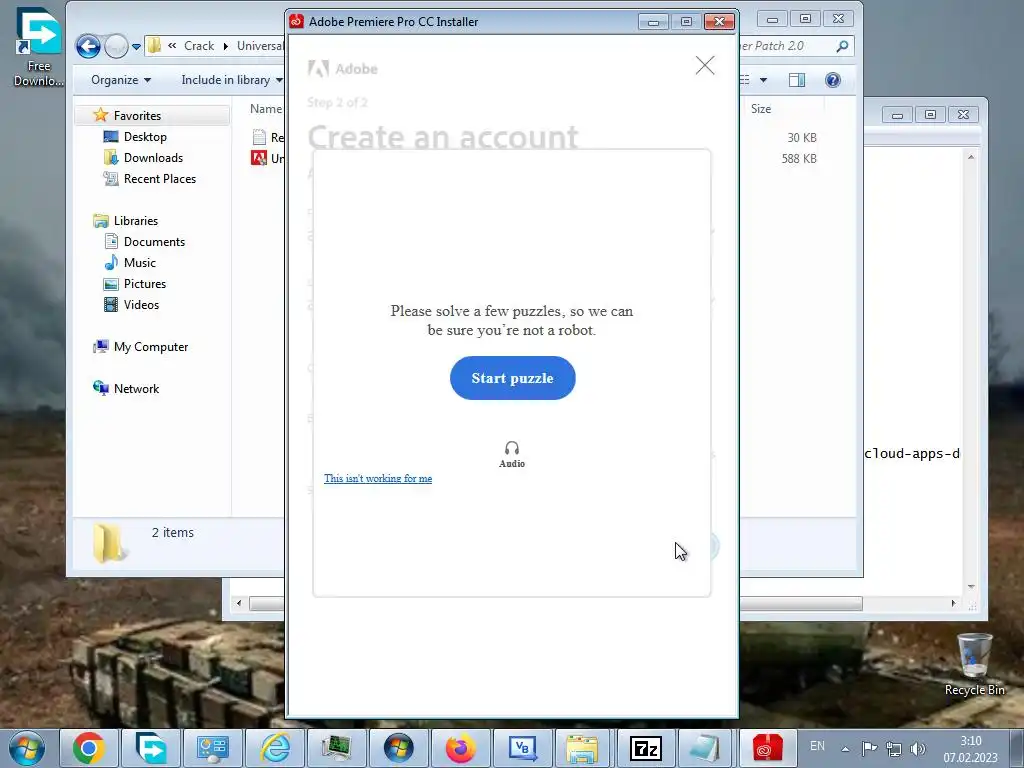Open Free Download Manager in taskbar

pos(151,748)
